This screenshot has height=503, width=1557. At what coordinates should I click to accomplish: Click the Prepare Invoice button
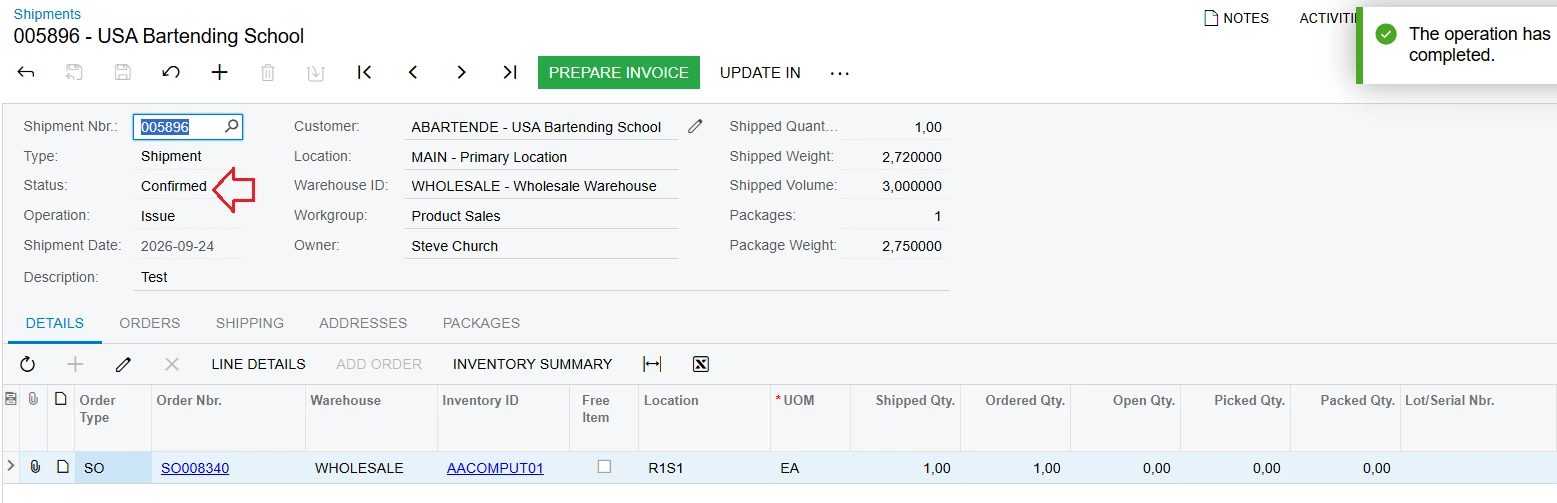(619, 72)
